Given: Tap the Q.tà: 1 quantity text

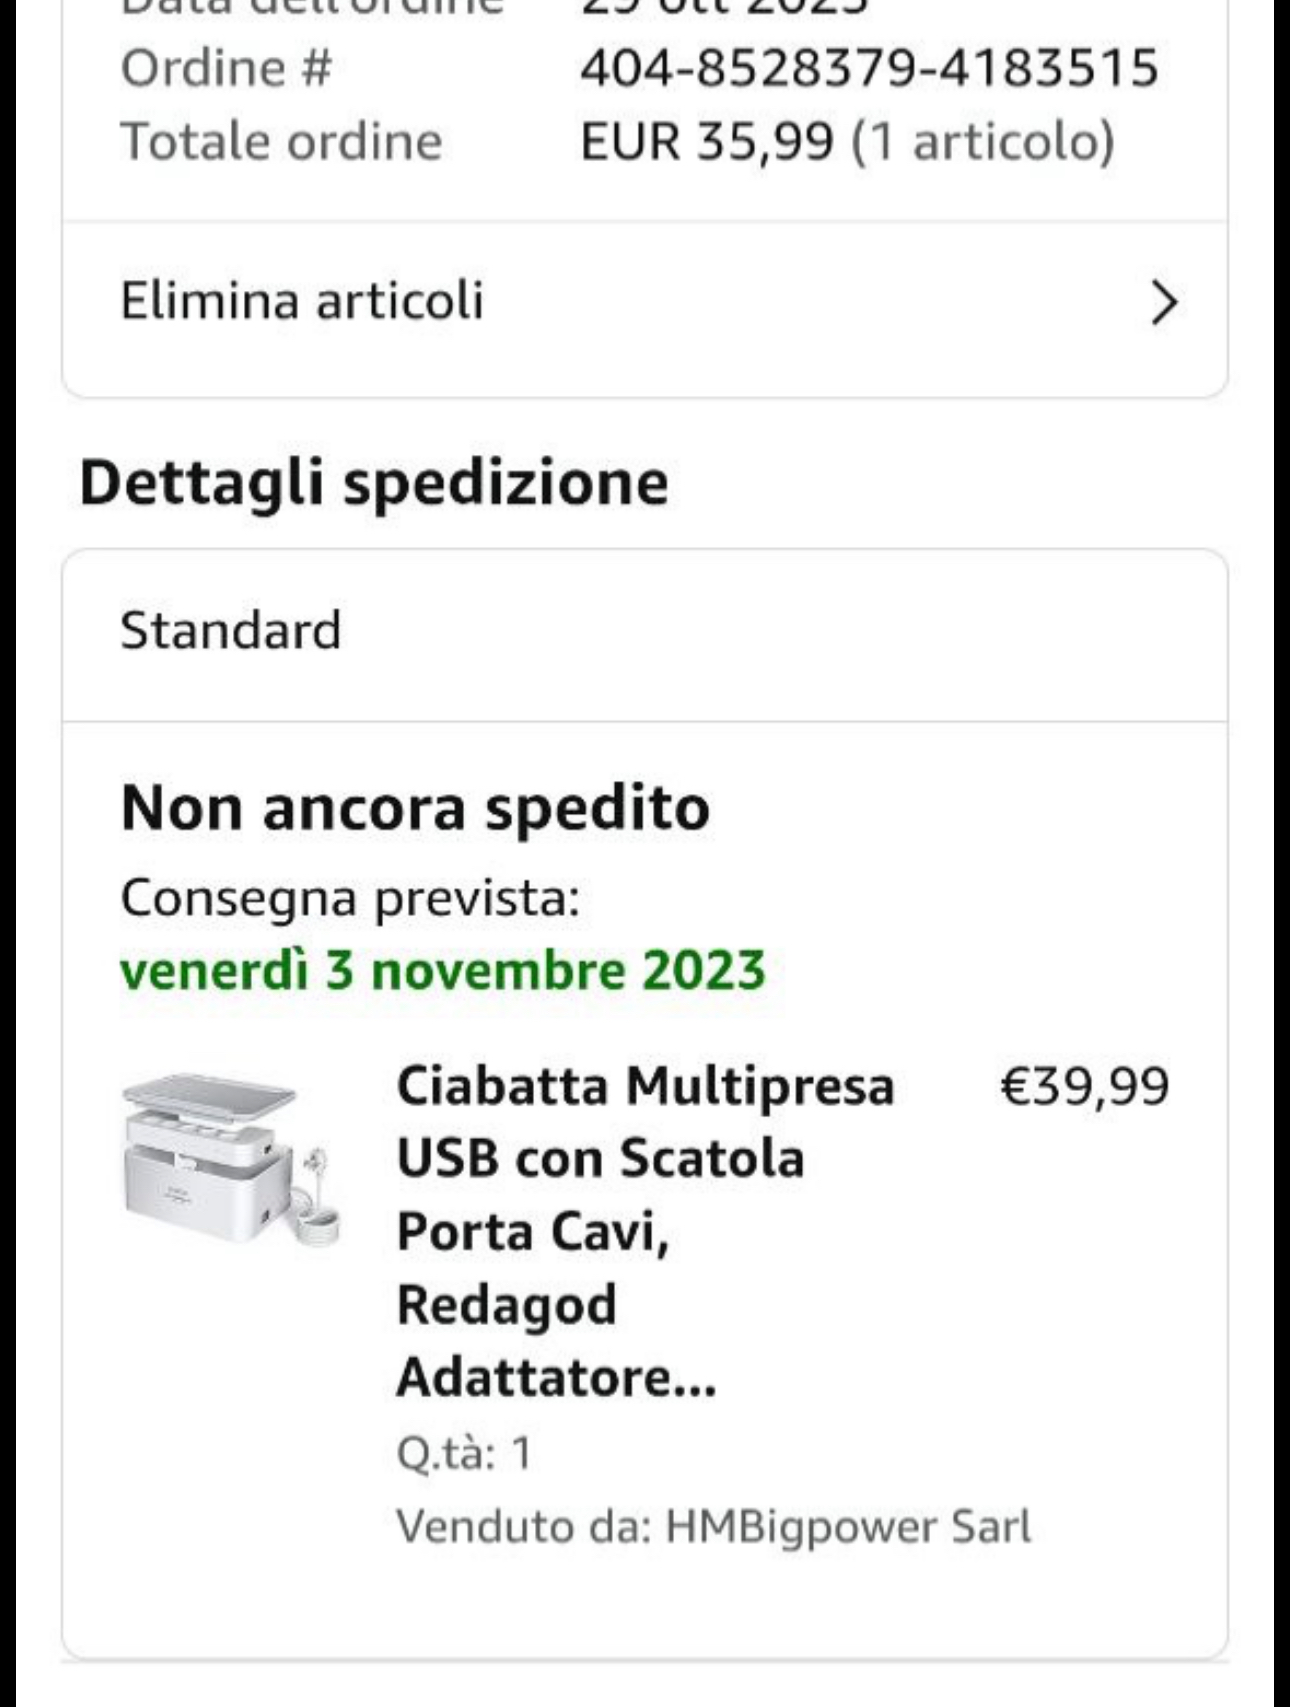Looking at the screenshot, I should (x=464, y=1453).
